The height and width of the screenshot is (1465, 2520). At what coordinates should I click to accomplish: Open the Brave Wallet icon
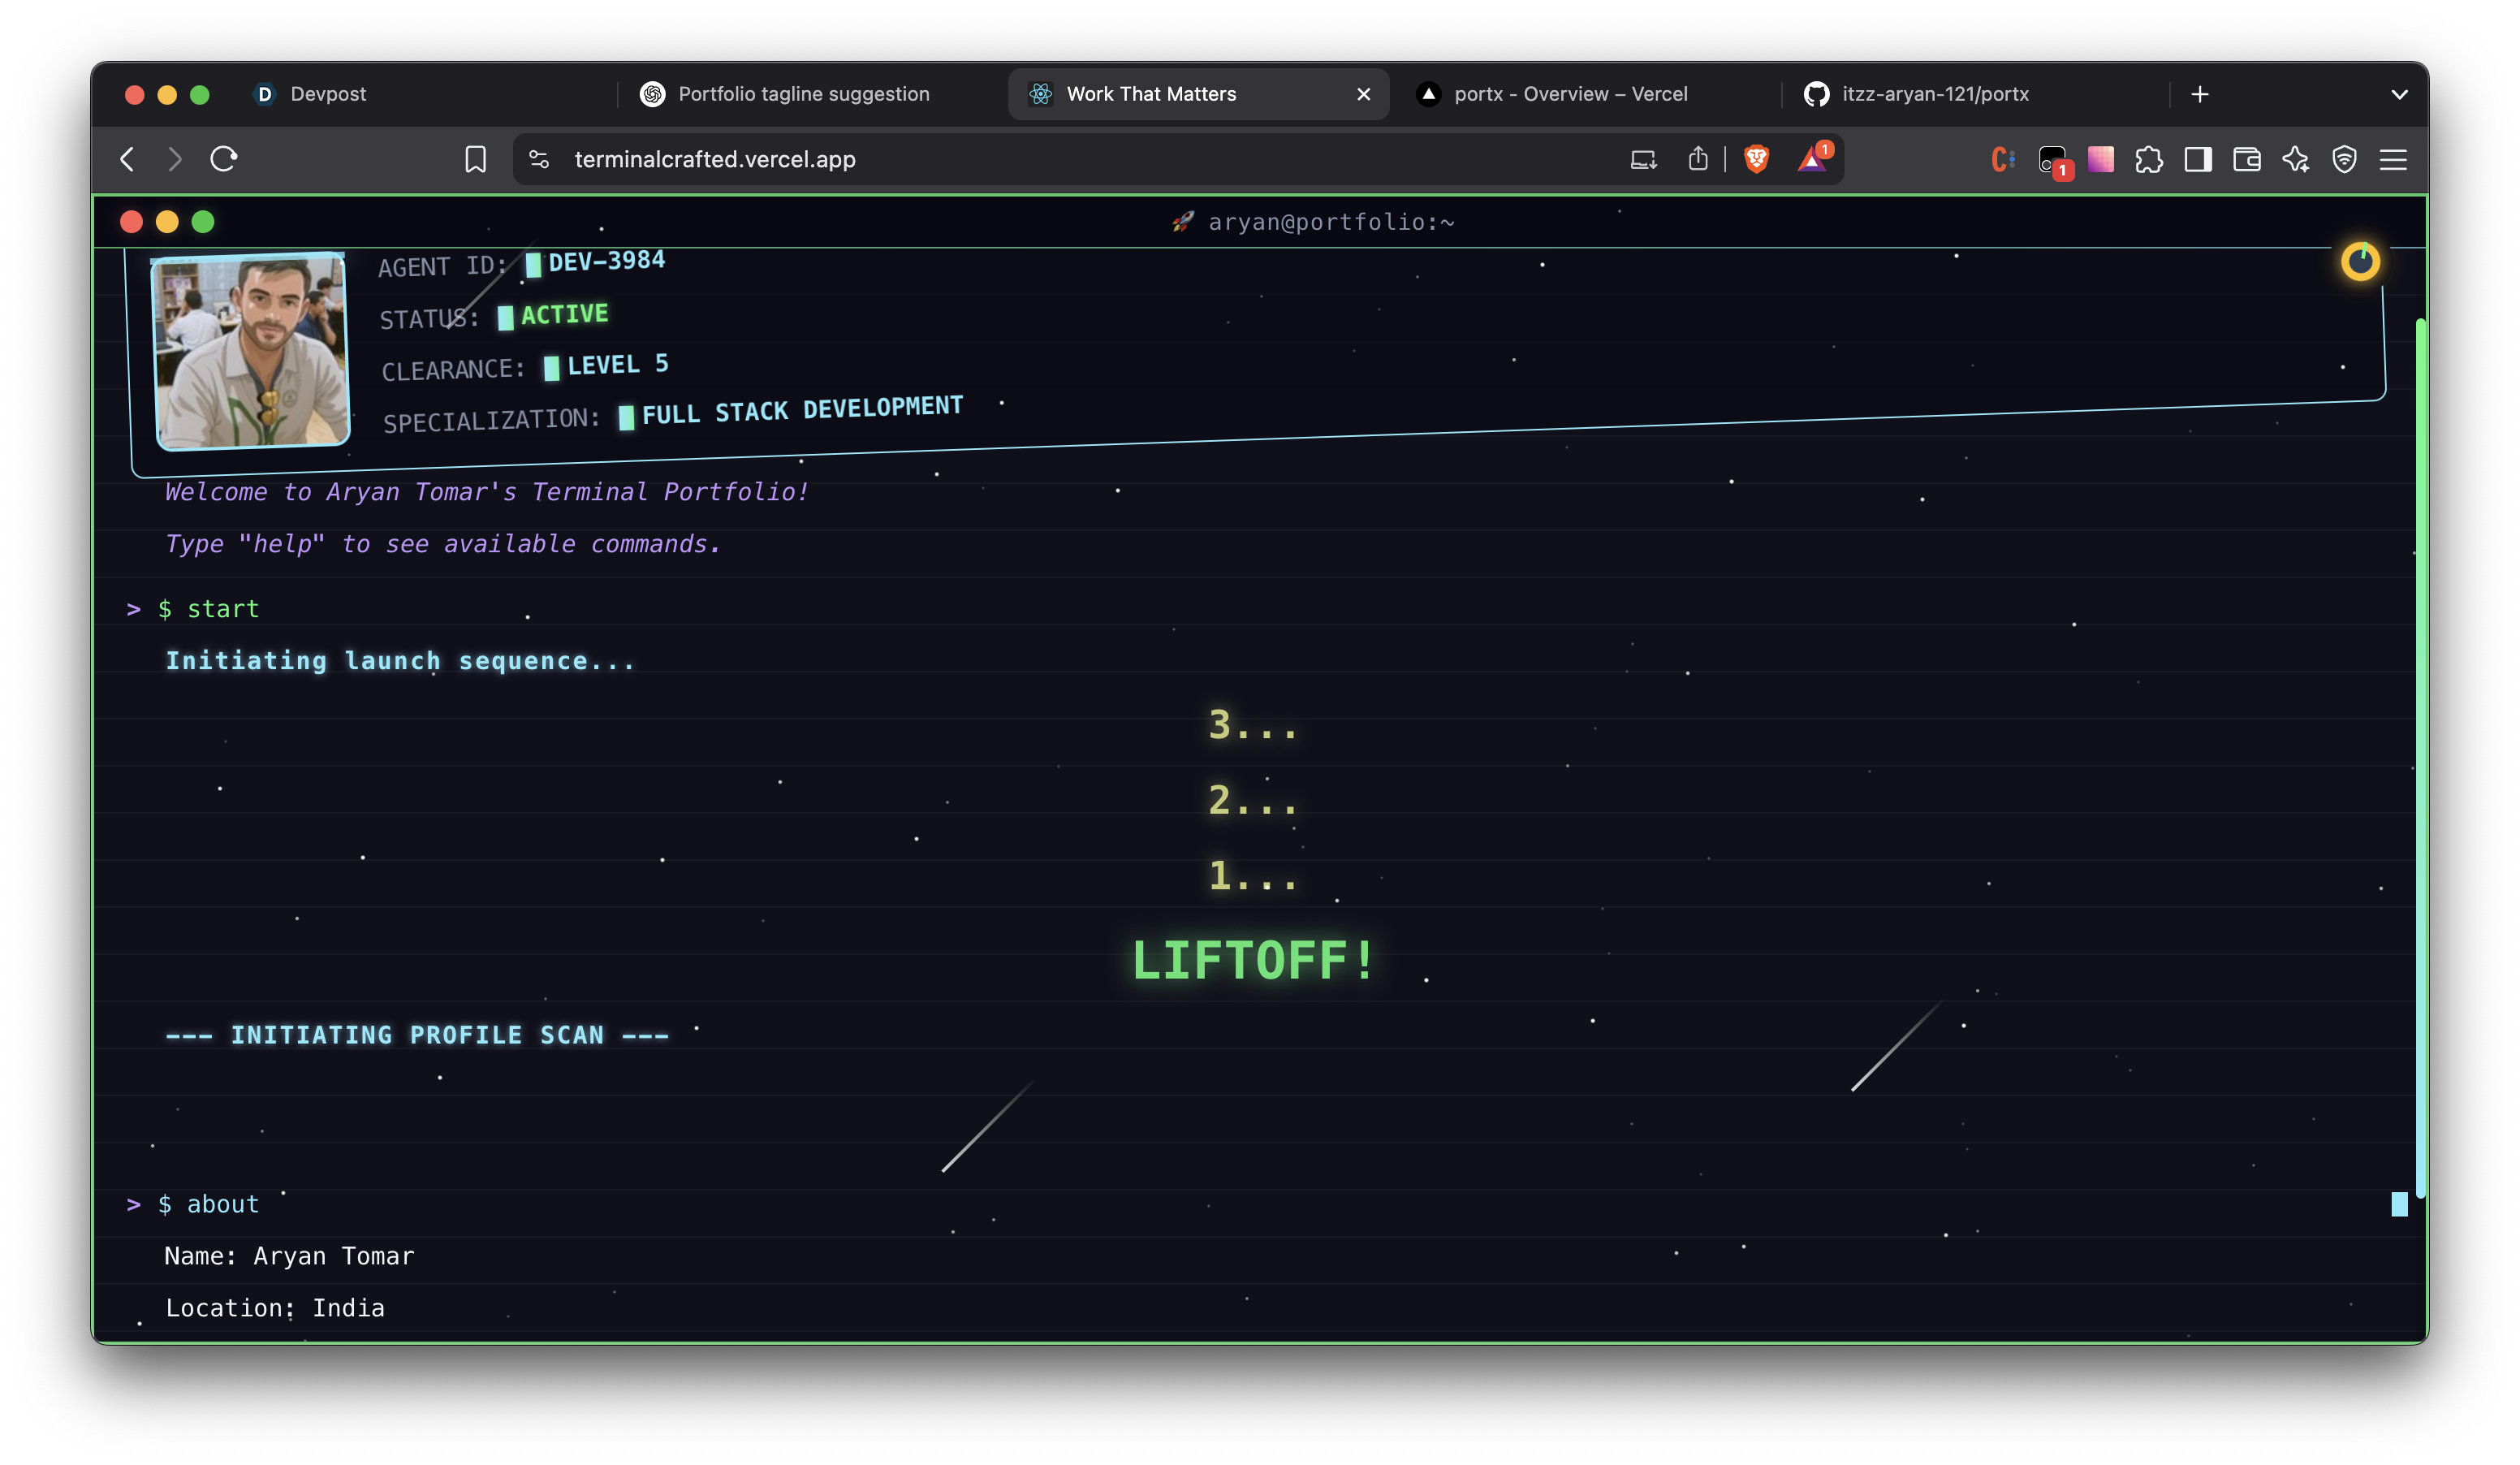[x=2246, y=159]
